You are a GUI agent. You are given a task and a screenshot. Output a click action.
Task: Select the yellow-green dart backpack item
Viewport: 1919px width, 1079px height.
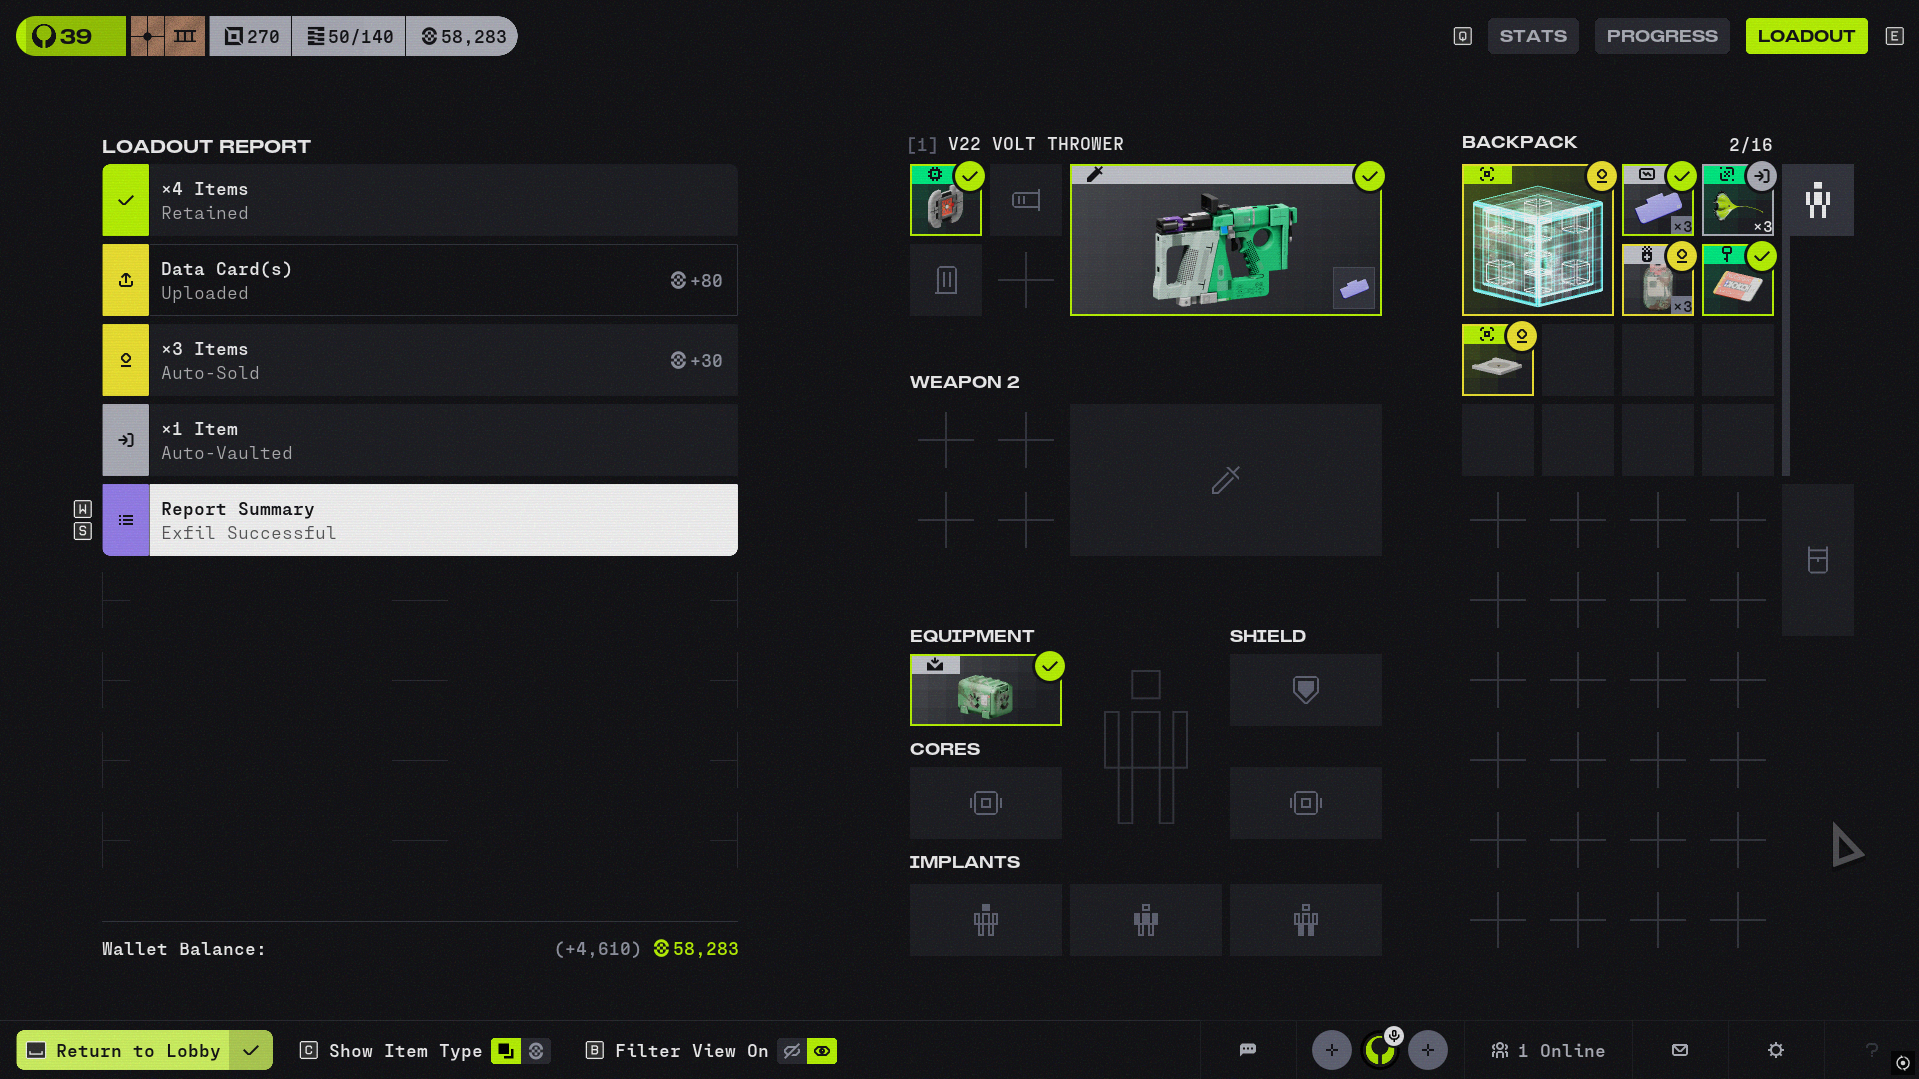click(1738, 200)
